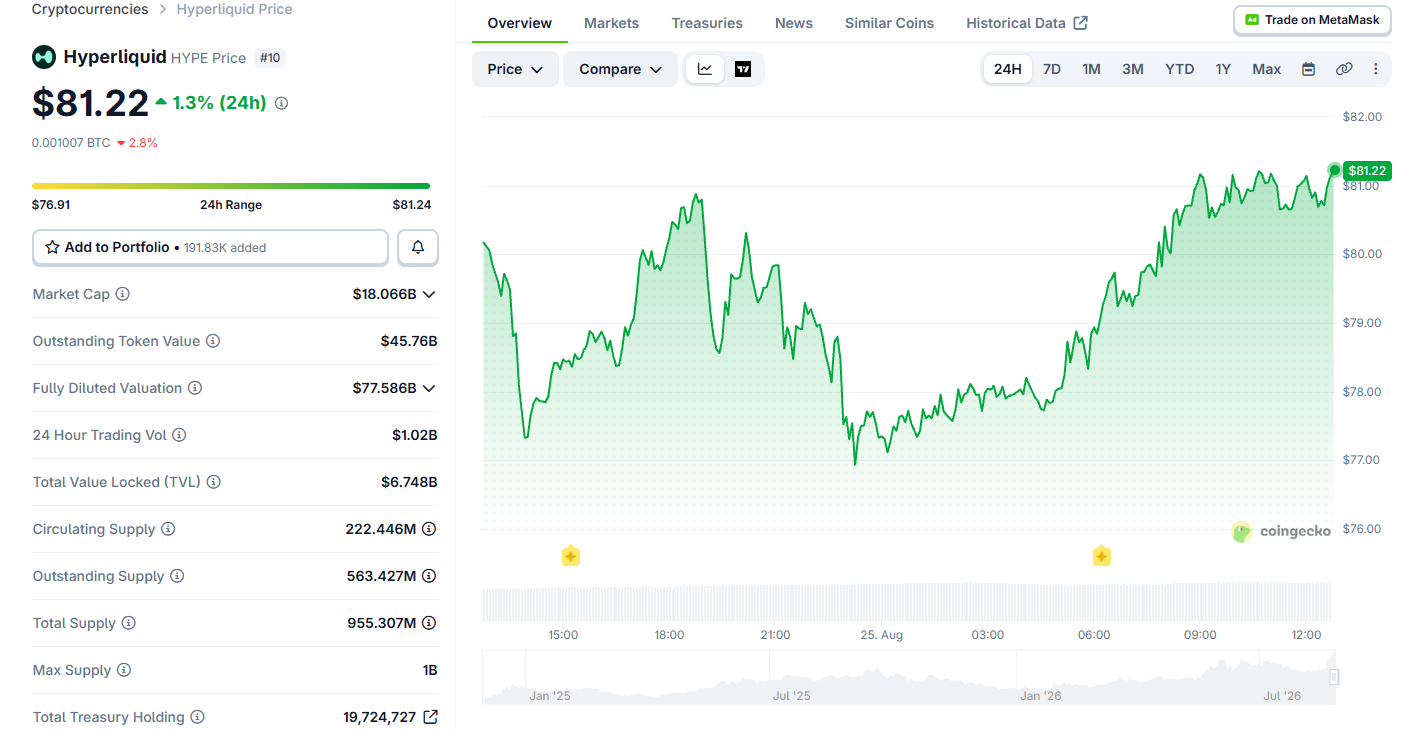1405x729 pixels.
Task: Click the star marker near 06:00
Action: (x=1102, y=556)
